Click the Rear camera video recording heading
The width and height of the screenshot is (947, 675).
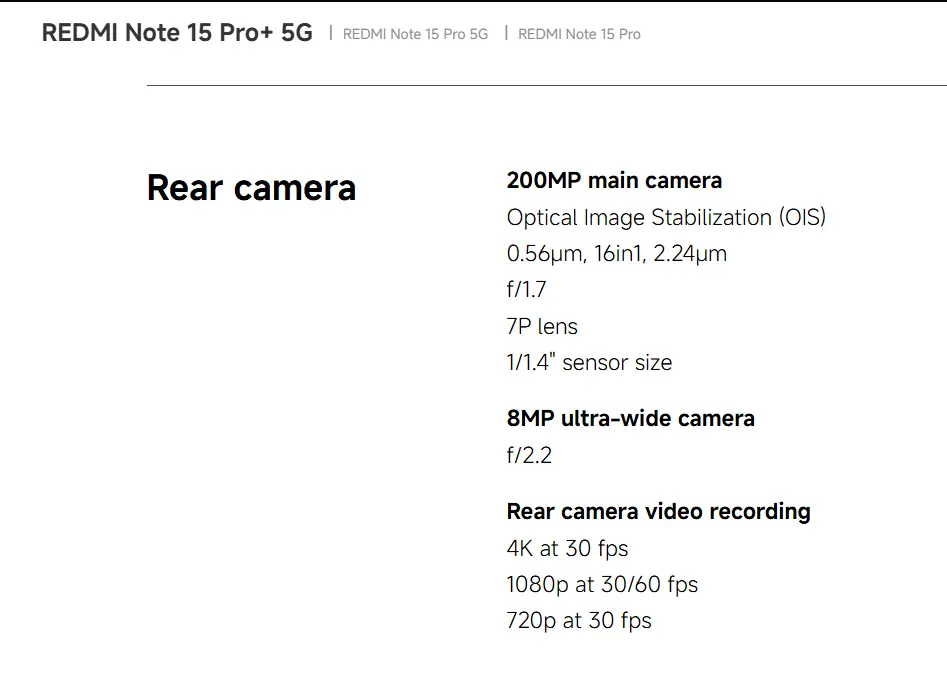[x=658, y=512]
